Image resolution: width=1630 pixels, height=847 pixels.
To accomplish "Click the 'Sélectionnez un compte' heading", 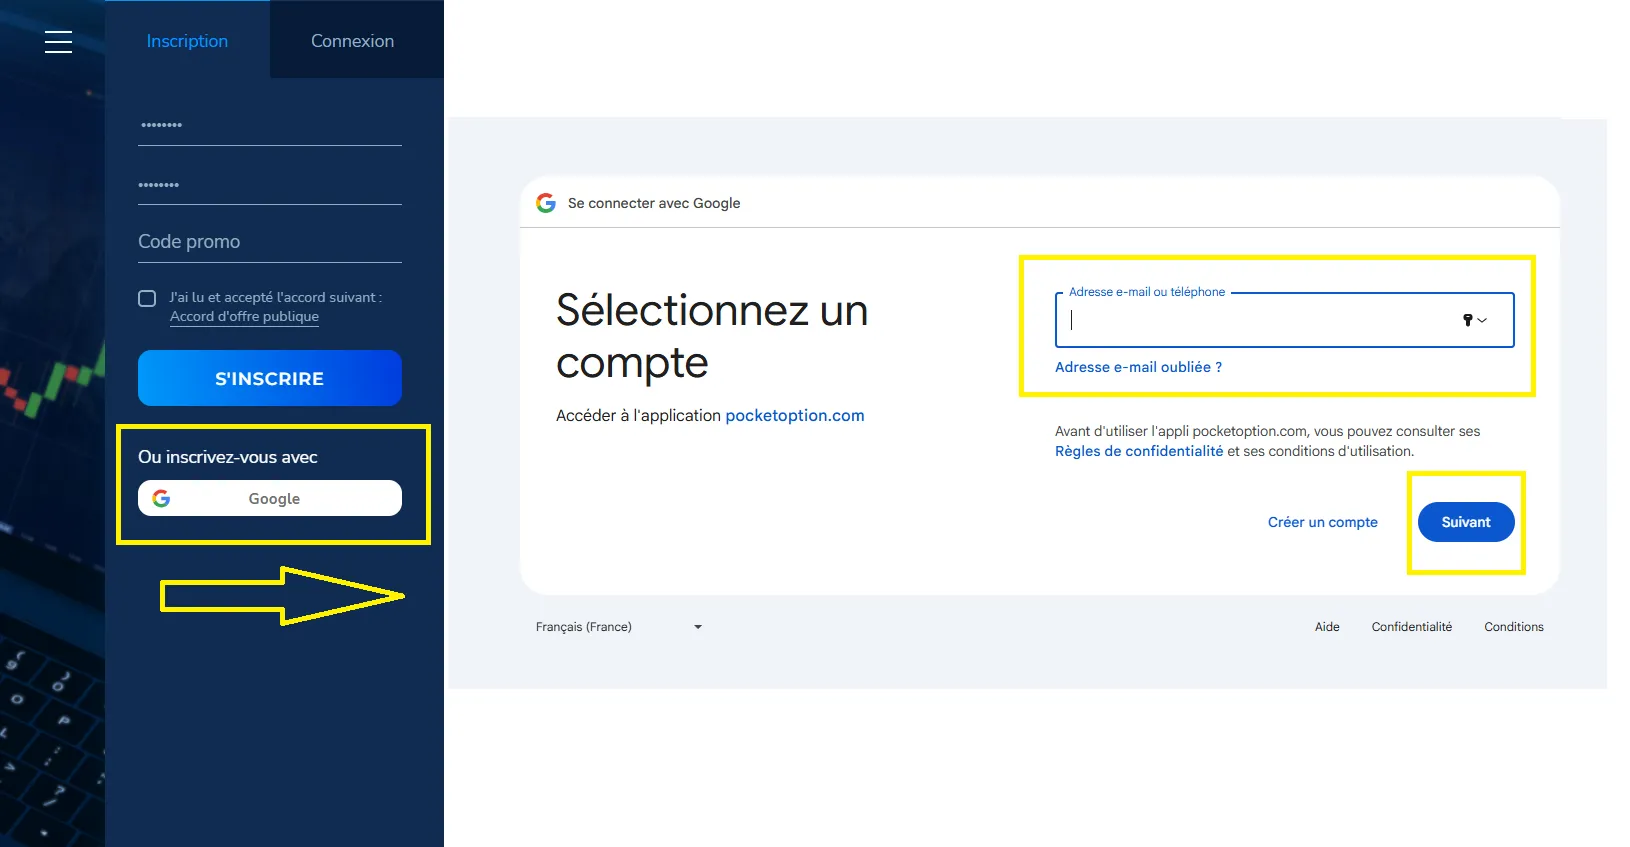I will (x=712, y=336).
